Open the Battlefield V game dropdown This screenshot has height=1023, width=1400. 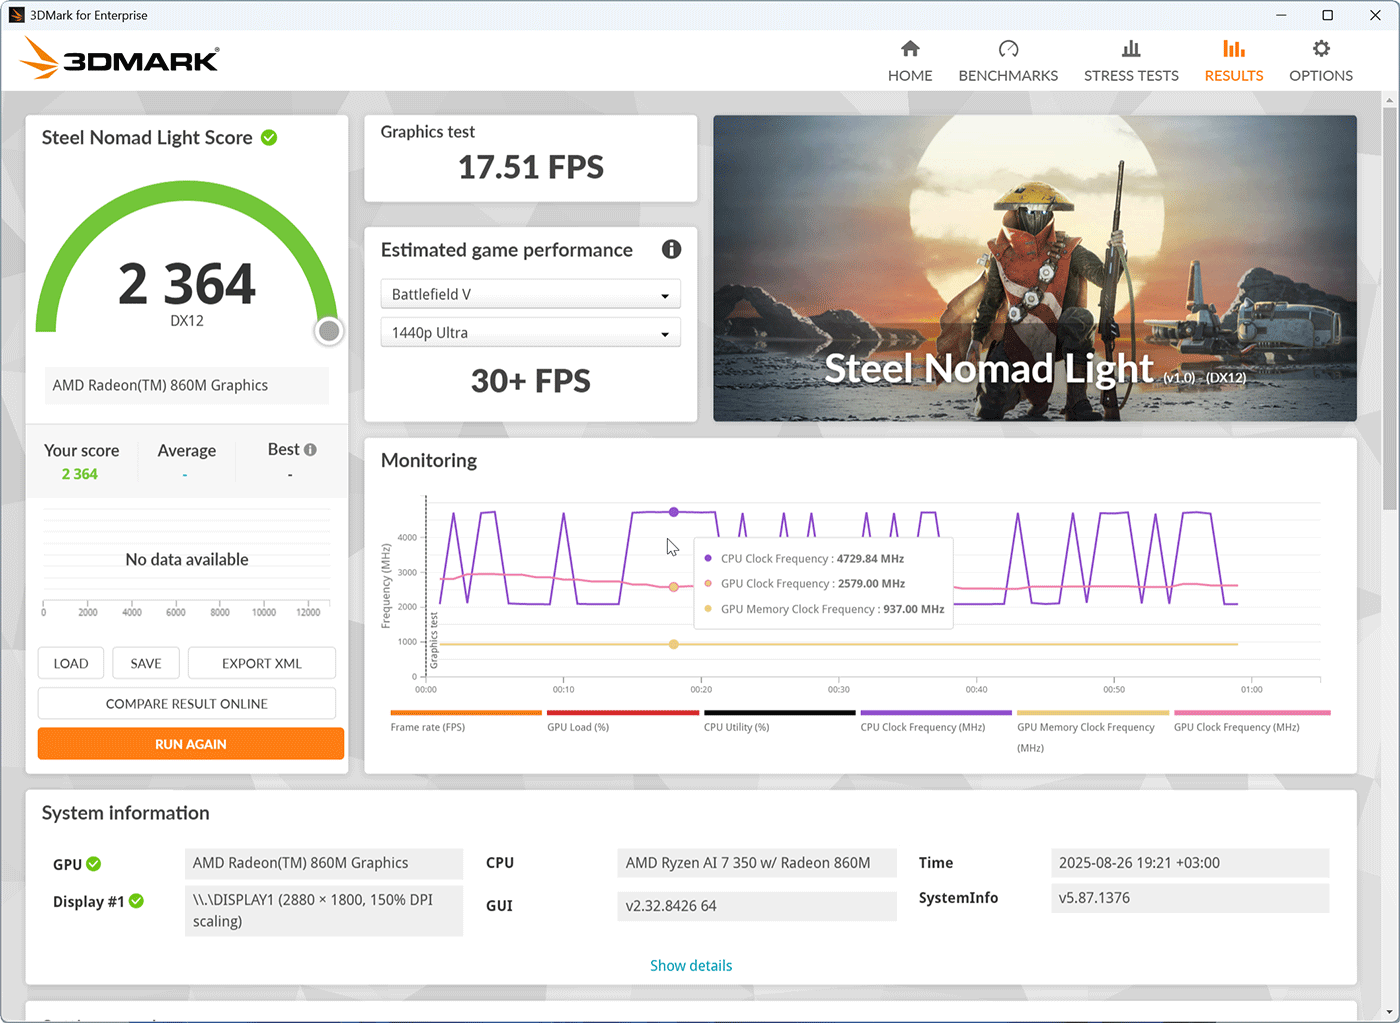coord(530,294)
